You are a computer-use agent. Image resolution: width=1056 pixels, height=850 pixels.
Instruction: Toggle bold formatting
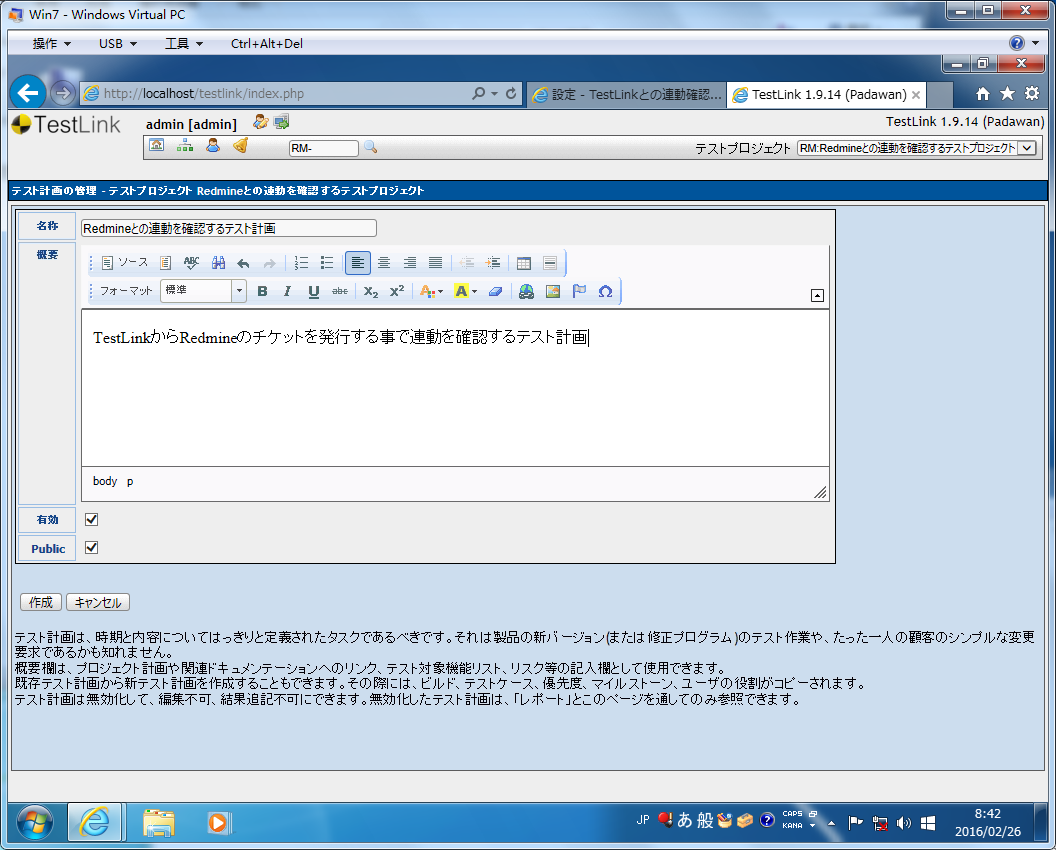pos(263,291)
